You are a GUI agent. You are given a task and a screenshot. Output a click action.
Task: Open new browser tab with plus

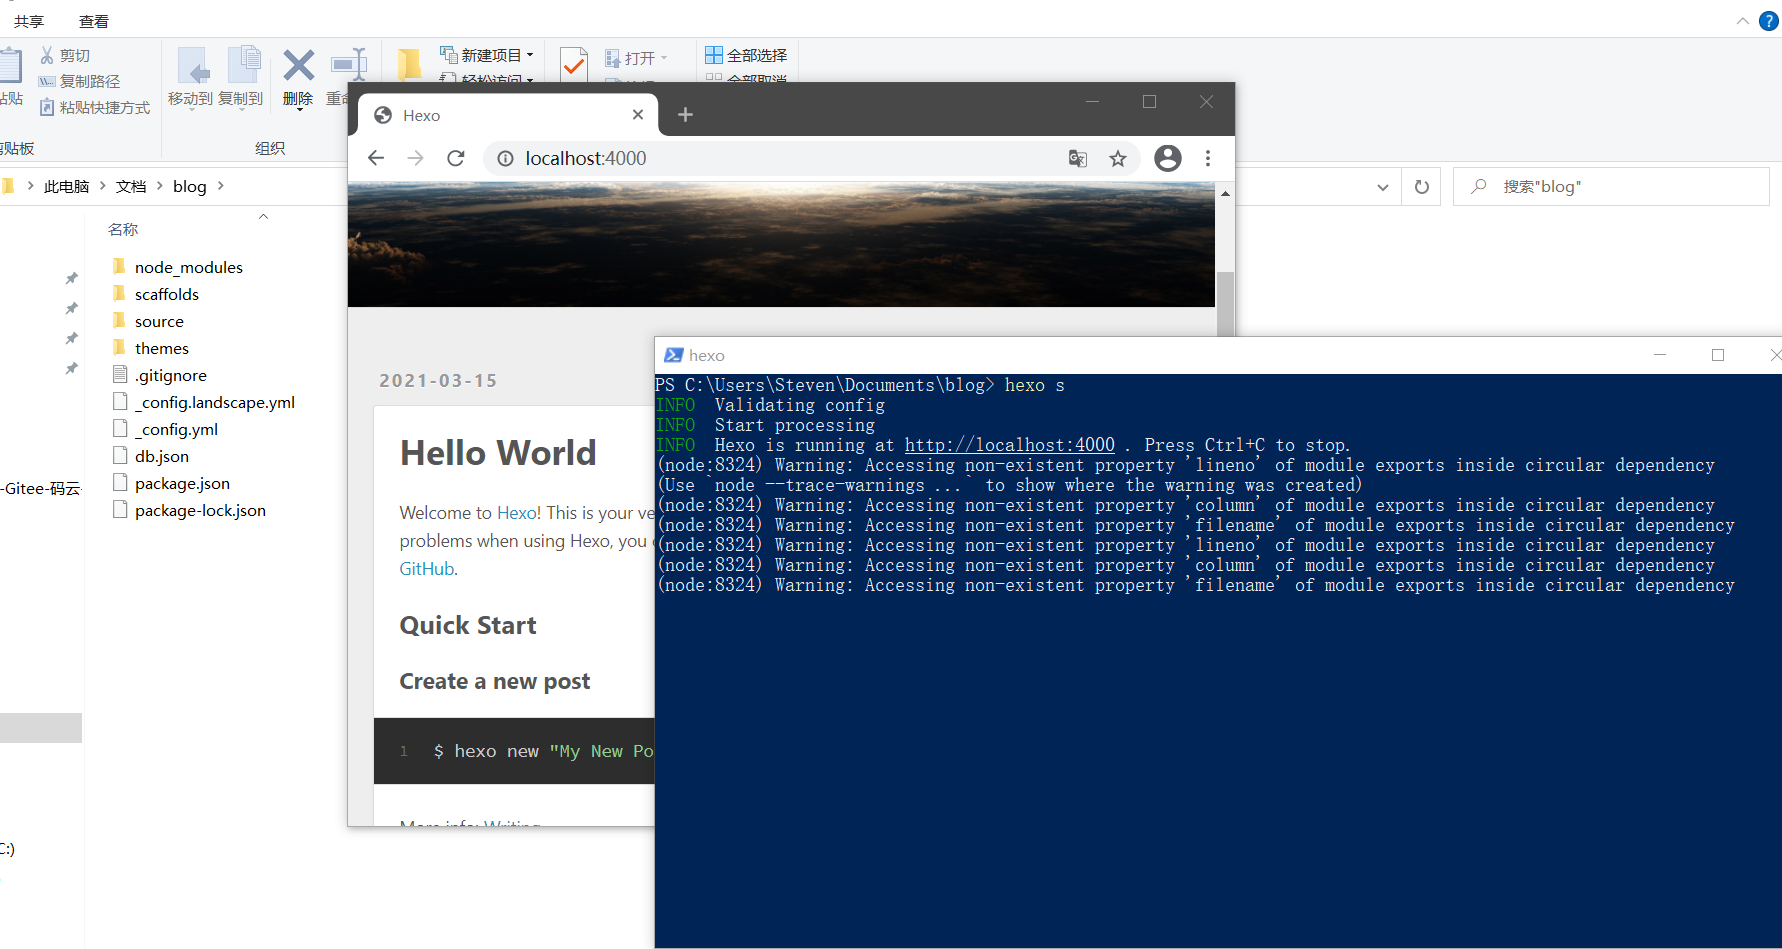point(685,115)
